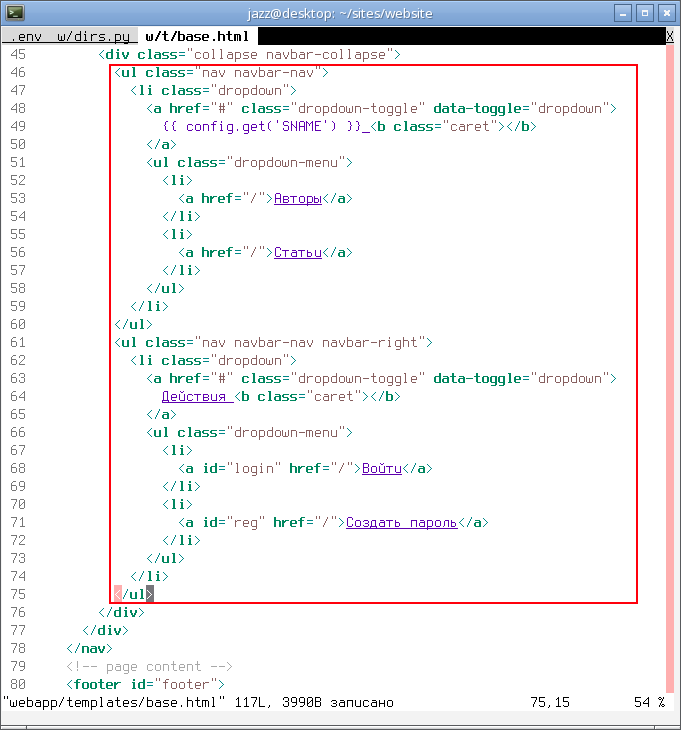Click 'data-toggle' attribute on line 48
The width and height of the screenshot is (681, 730).
point(477,109)
